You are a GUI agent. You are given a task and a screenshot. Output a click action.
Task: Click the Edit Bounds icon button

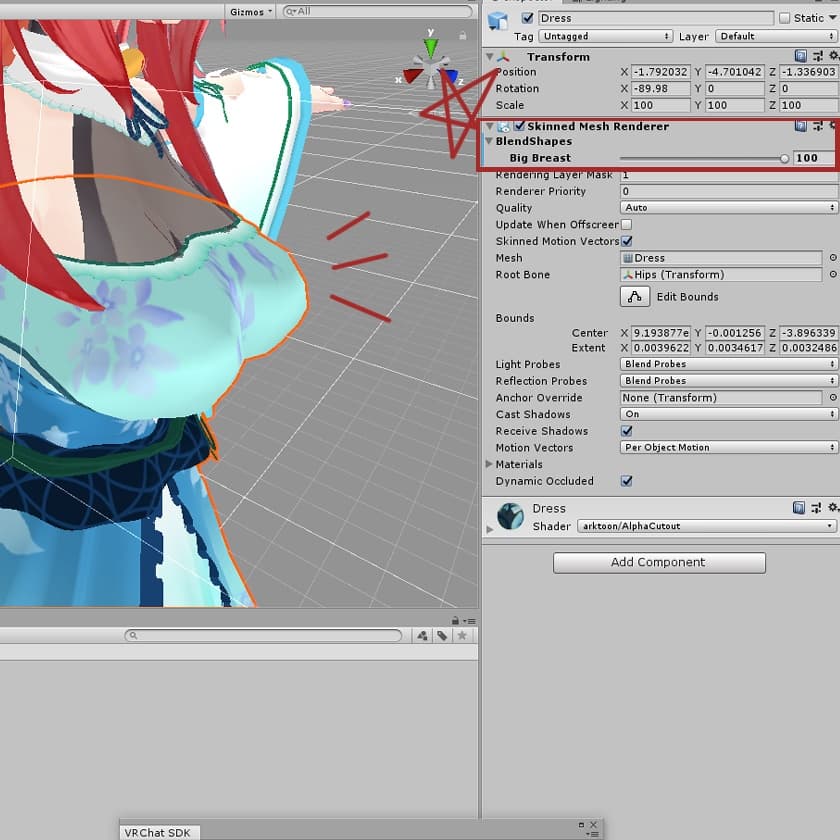(635, 297)
